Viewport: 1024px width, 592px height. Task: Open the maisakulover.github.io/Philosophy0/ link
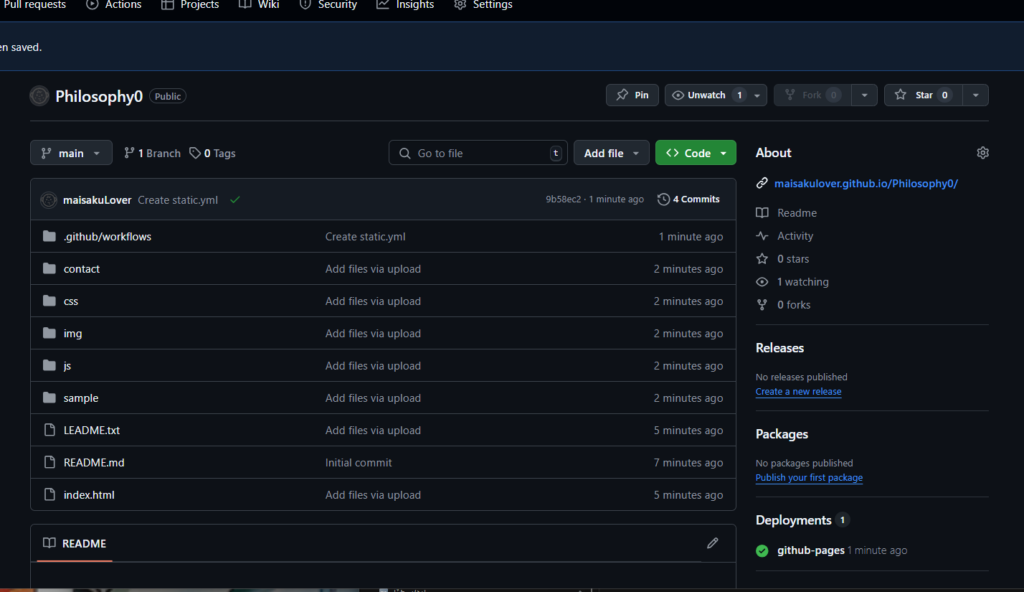[866, 184]
